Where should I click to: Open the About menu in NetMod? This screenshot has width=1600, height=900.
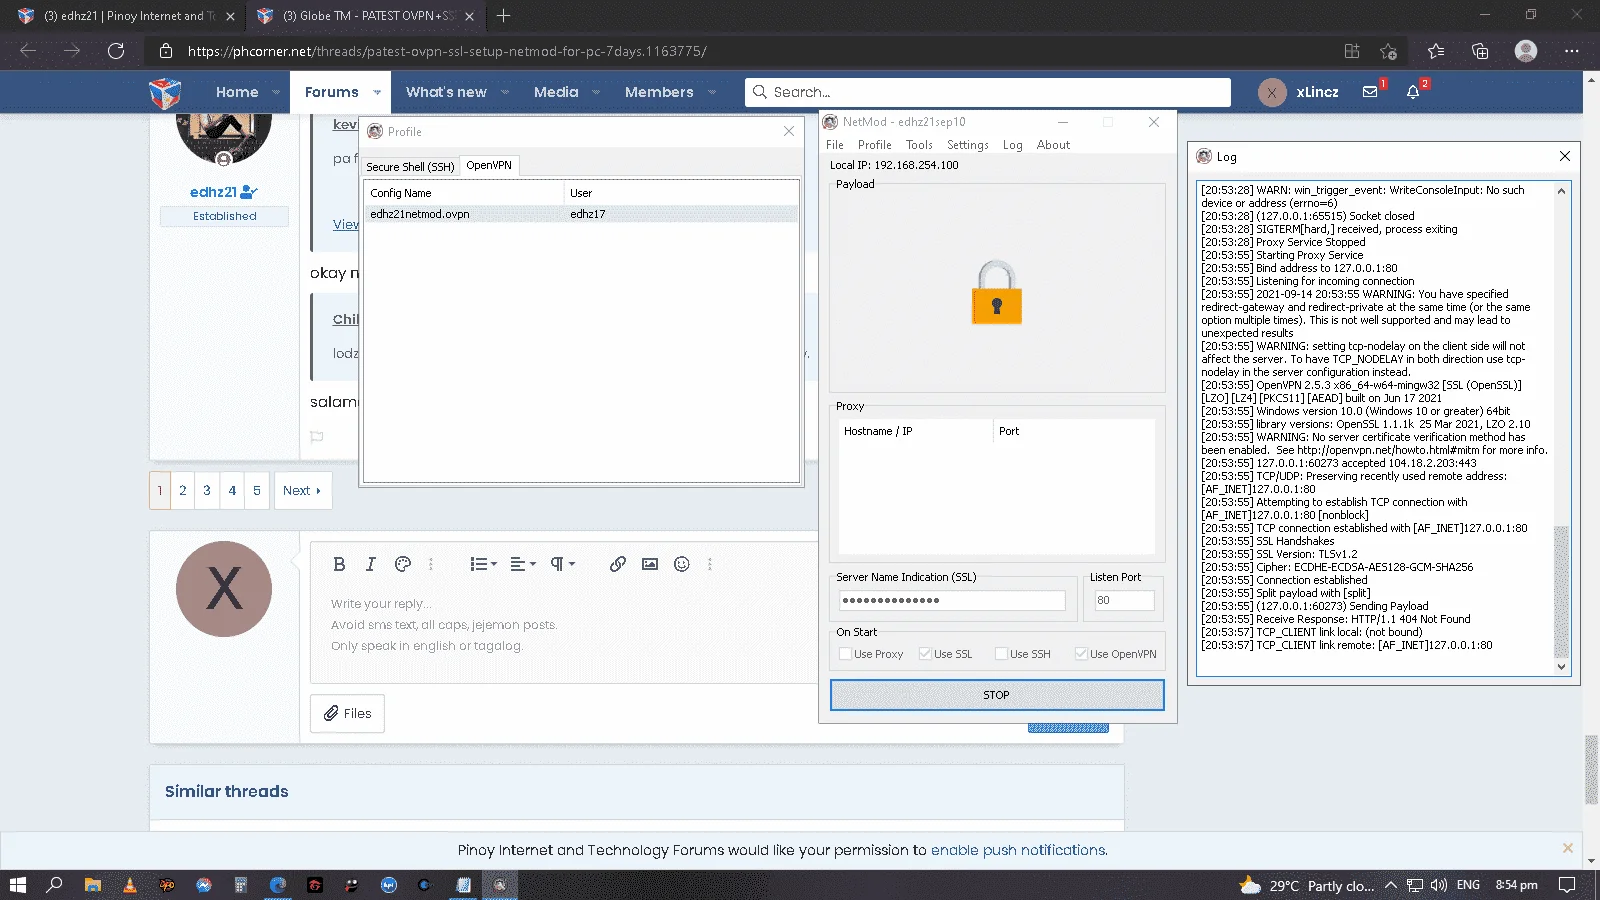click(x=1053, y=145)
